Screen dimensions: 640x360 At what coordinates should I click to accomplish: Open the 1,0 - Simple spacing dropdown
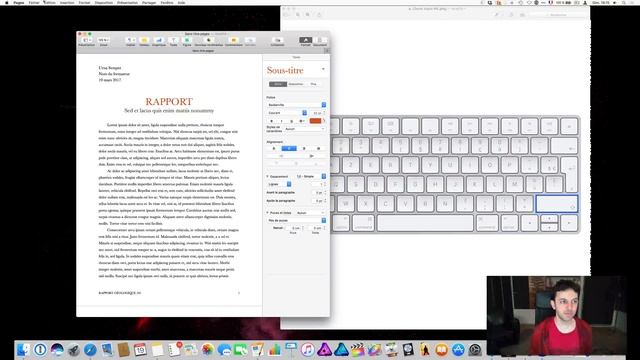tap(311, 176)
